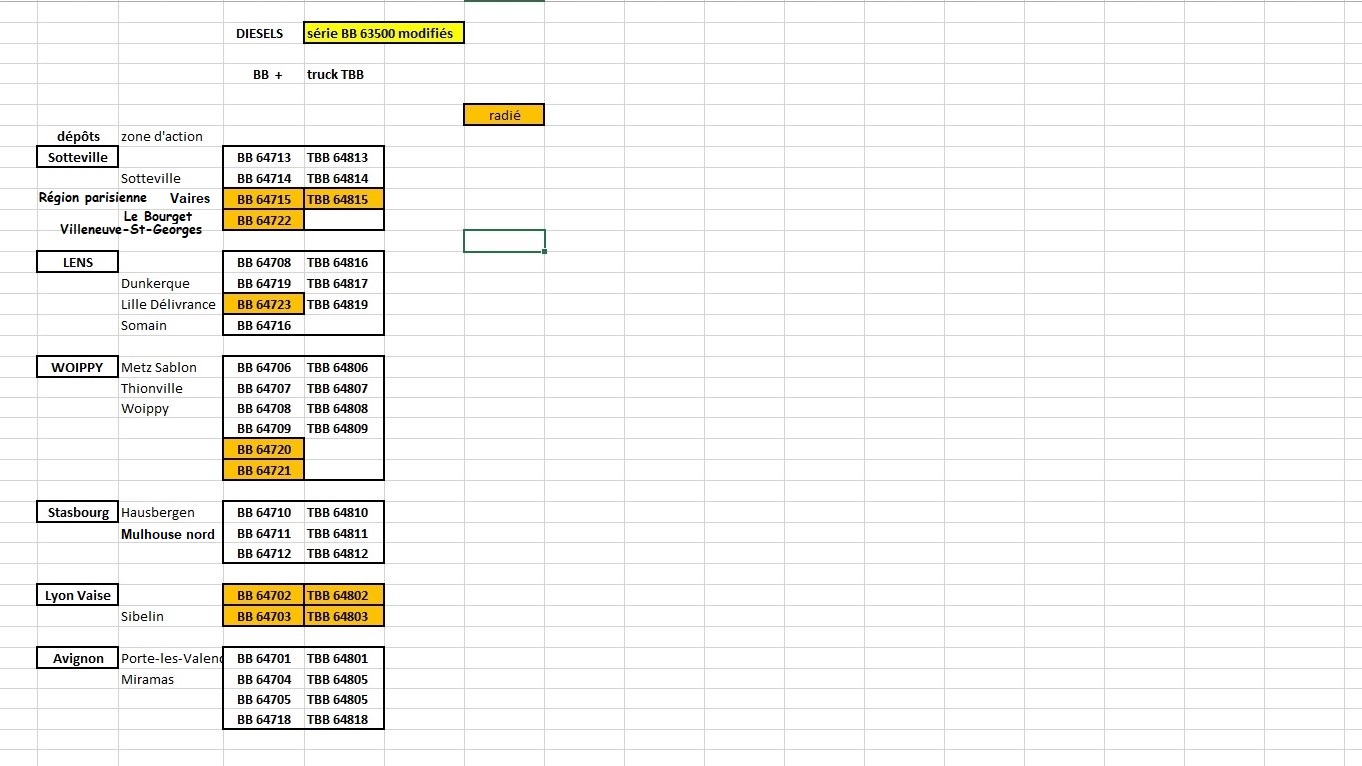
Task: Select cell BB 64711
Action: click(264, 533)
